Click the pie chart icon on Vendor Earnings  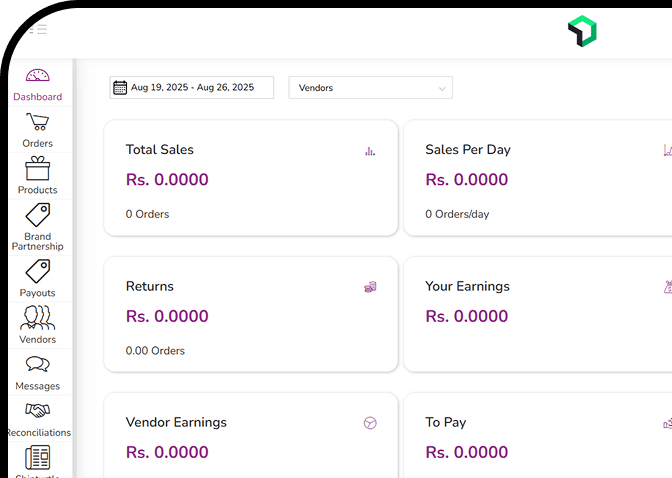(x=370, y=423)
